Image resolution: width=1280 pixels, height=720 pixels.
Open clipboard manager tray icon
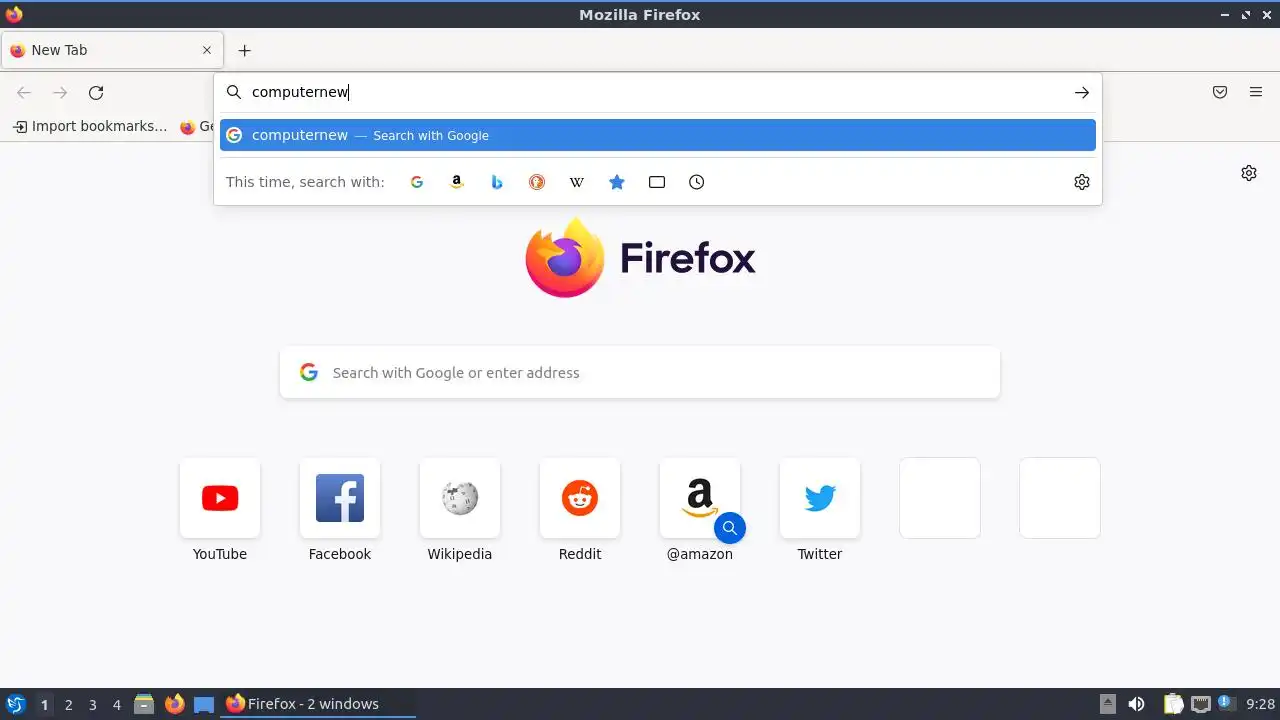(1173, 704)
